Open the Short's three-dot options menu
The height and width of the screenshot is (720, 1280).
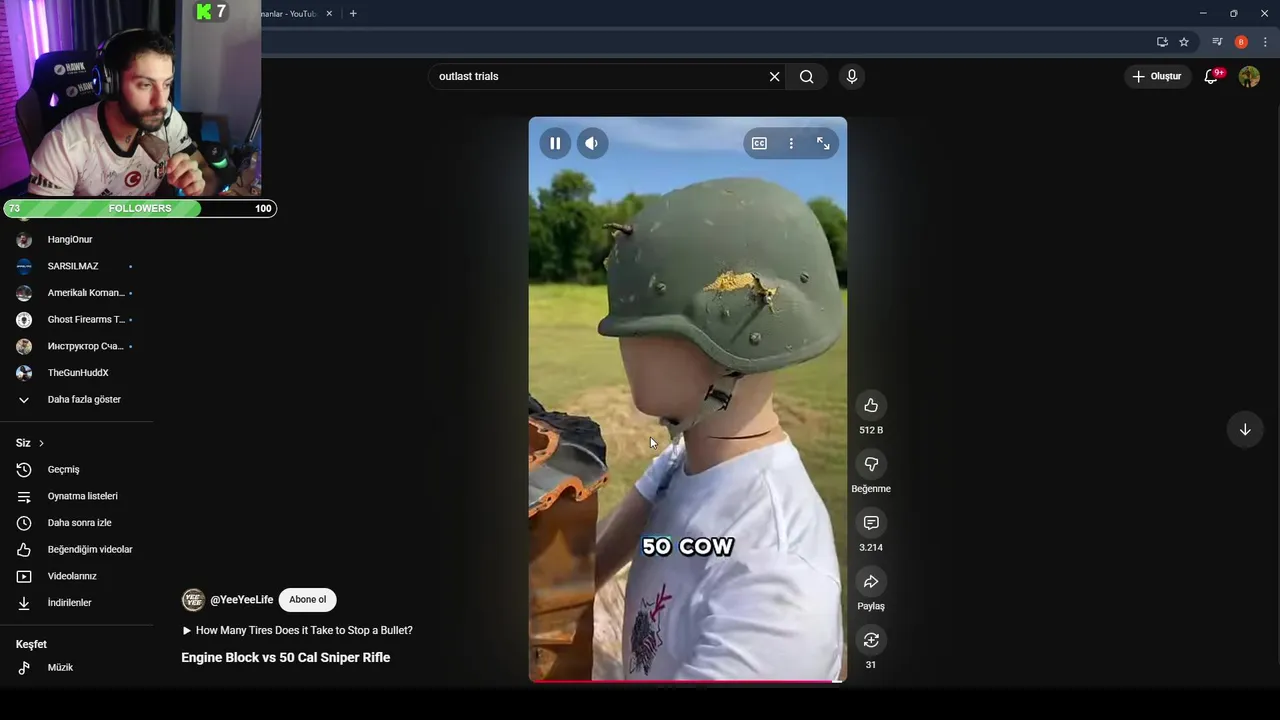click(791, 143)
